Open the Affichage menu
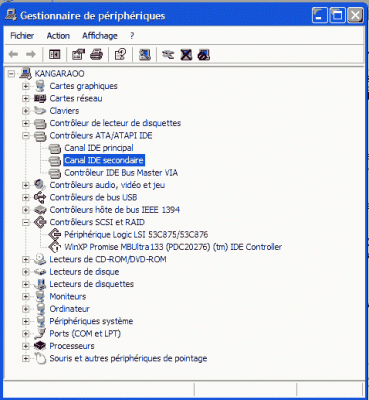Image resolution: width=369 pixels, height=400 pixels. pyautogui.click(x=100, y=36)
